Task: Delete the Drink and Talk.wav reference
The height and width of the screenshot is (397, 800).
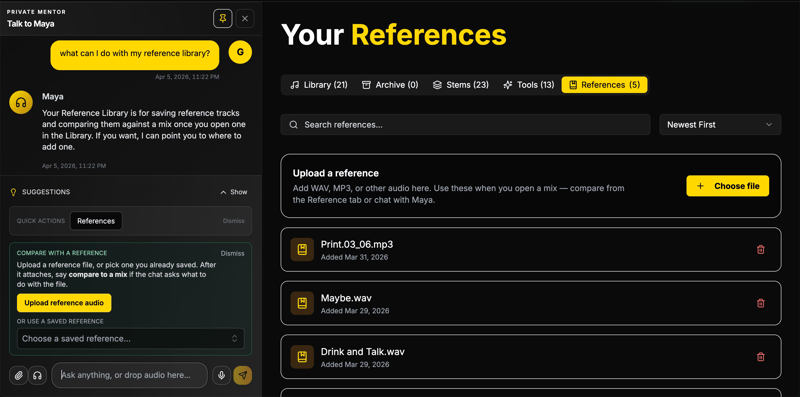Action: click(761, 357)
